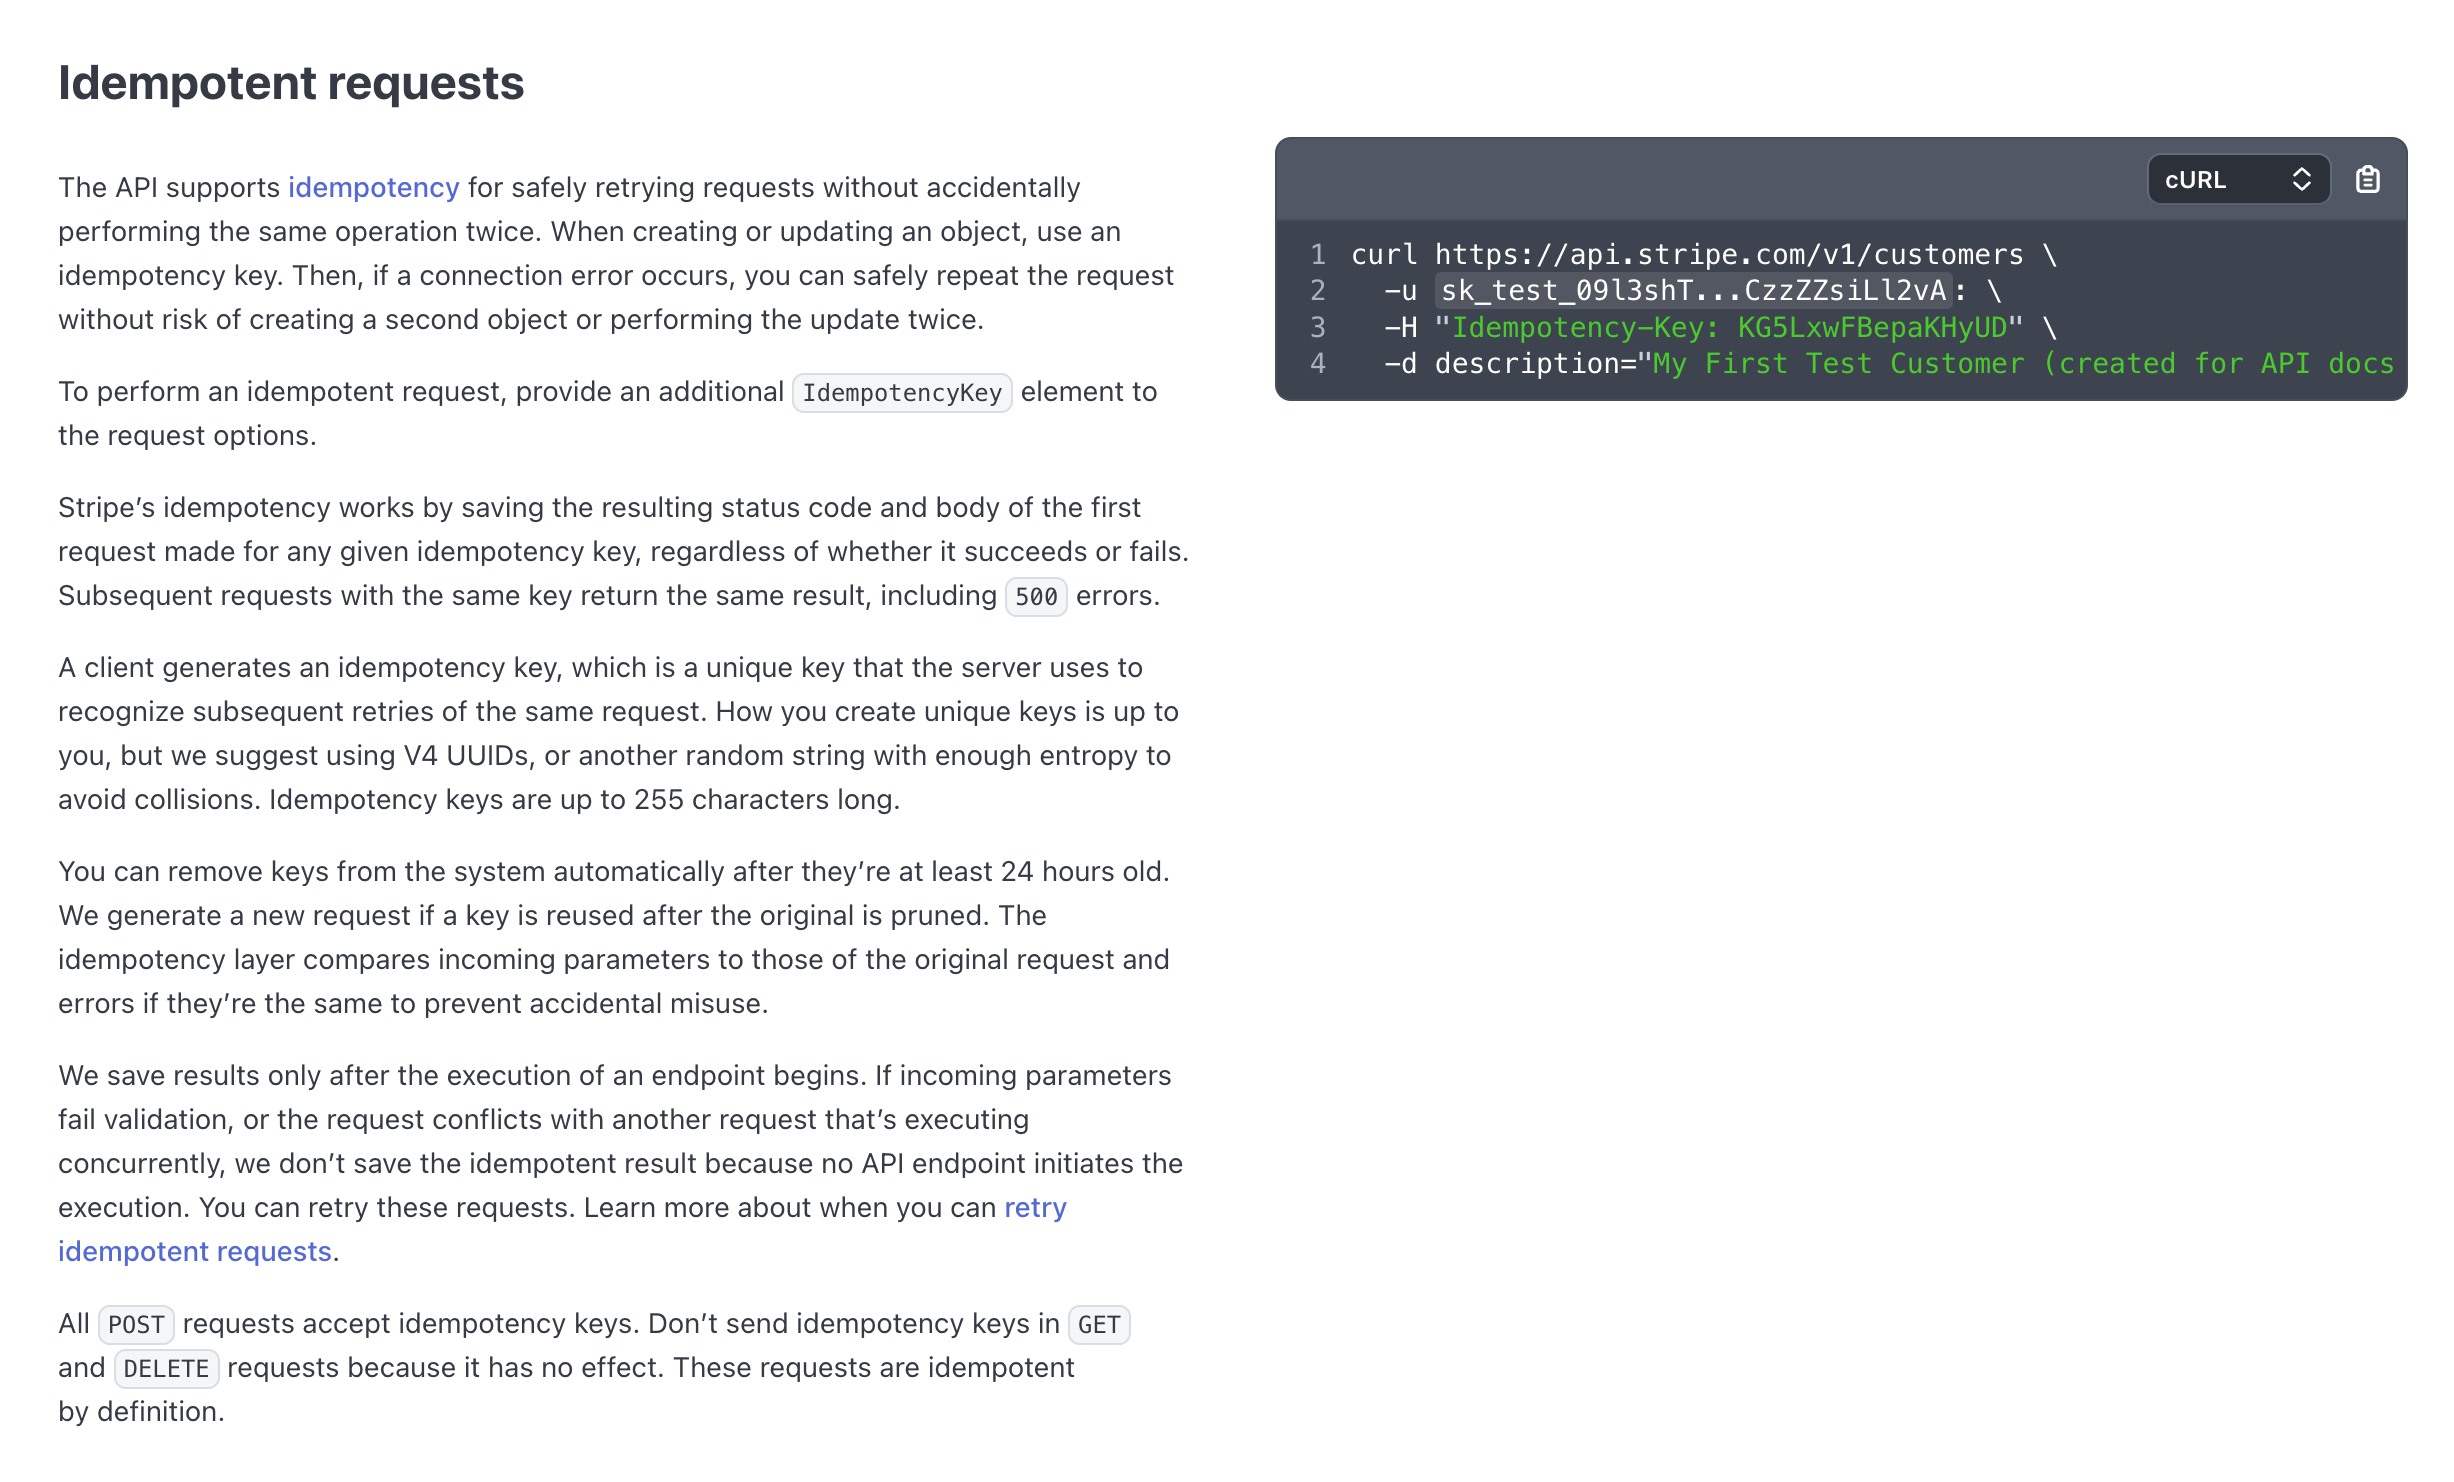Copy the code snippet to clipboard
This screenshot has height=1482, width=2454.
[x=2368, y=179]
